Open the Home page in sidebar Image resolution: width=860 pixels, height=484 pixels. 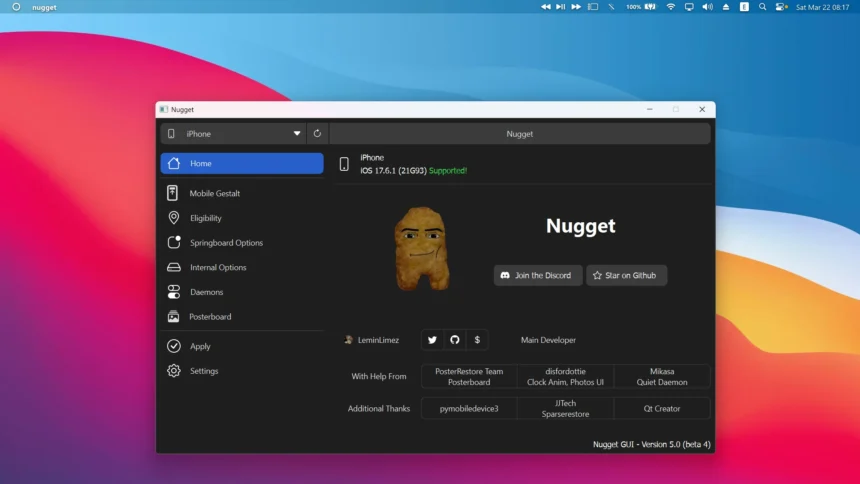pyautogui.click(x=242, y=164)
